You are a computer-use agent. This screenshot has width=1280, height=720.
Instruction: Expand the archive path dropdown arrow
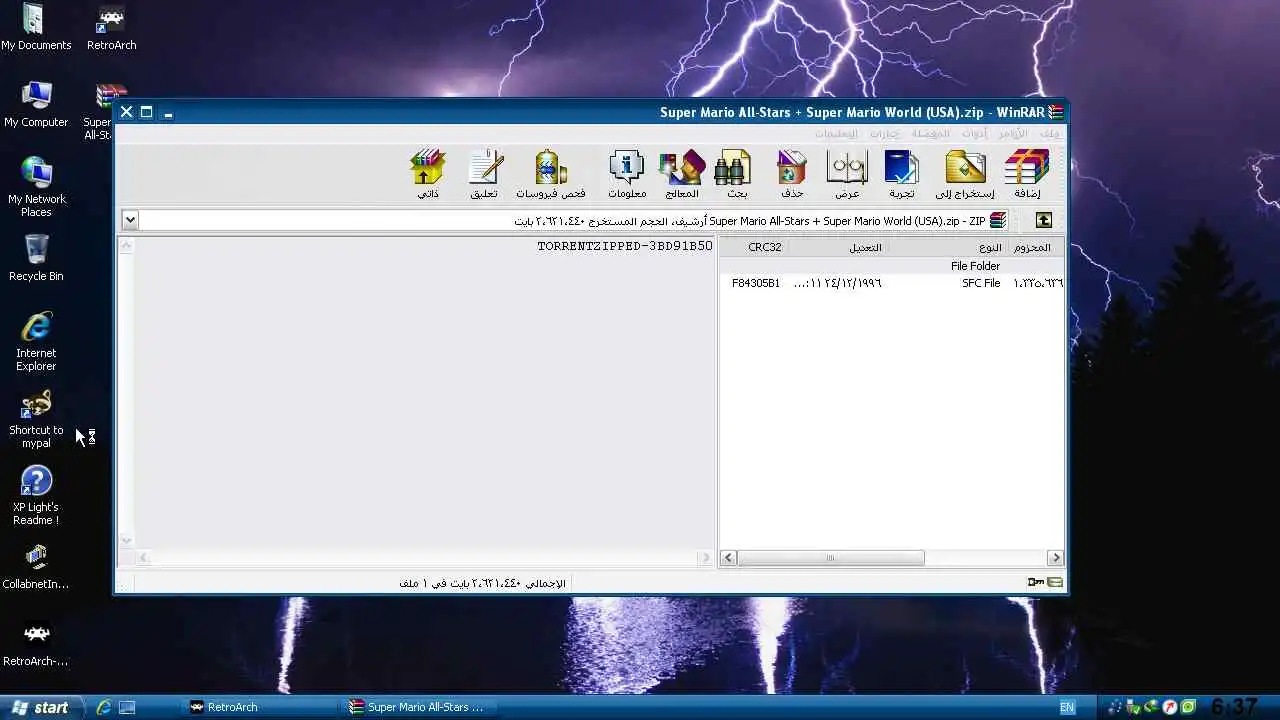coord(130,220)
